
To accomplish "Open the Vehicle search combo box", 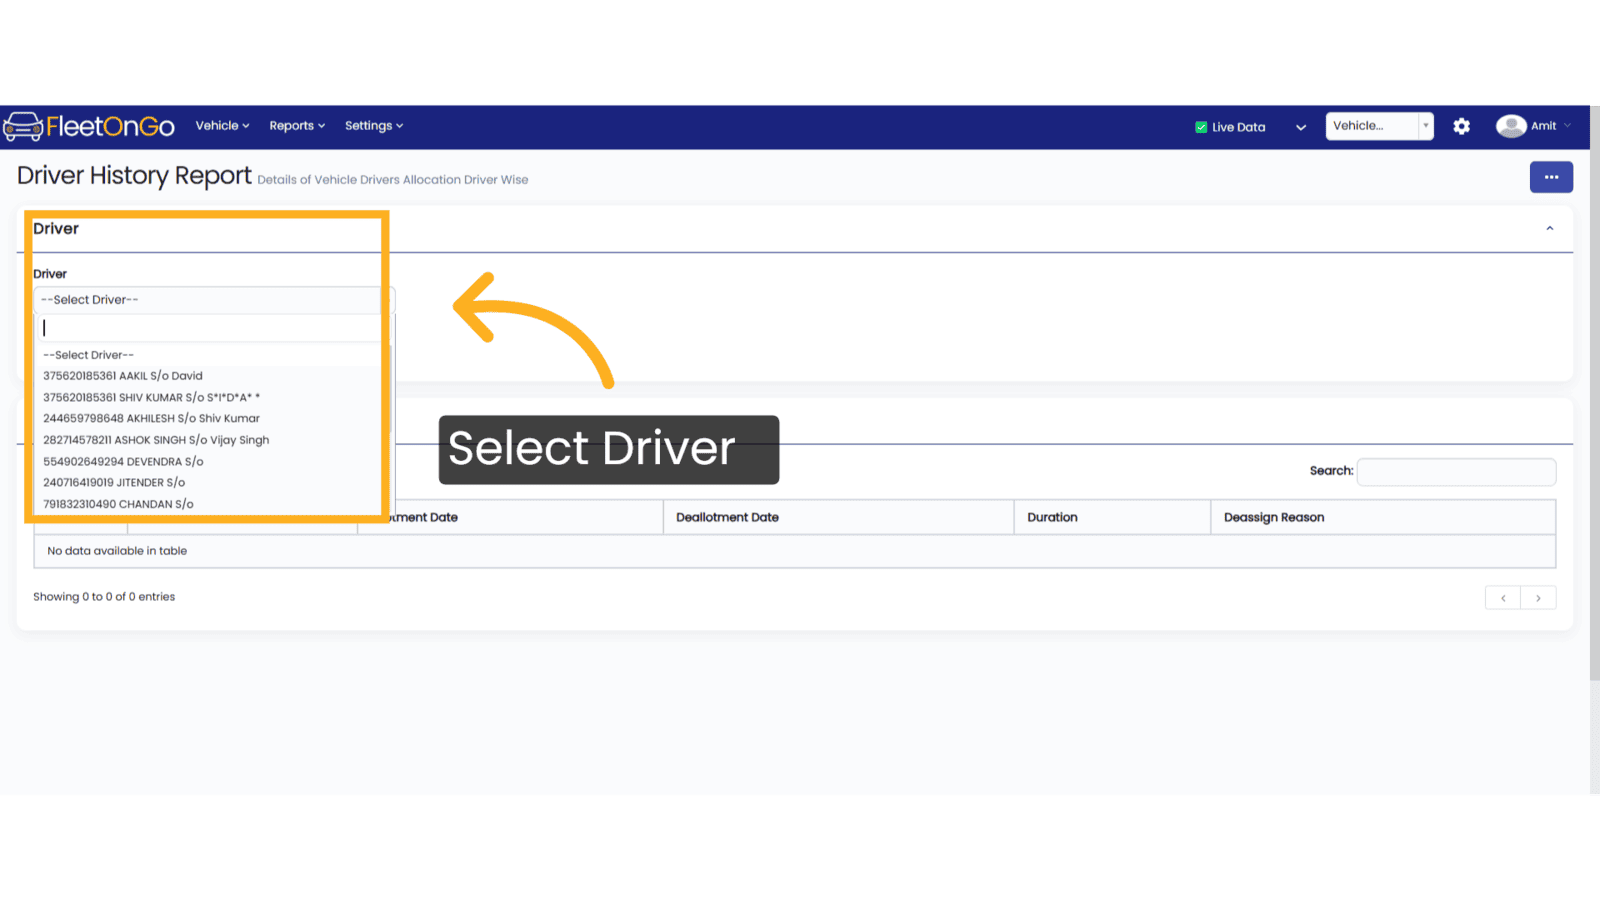I will [1379, 126].
